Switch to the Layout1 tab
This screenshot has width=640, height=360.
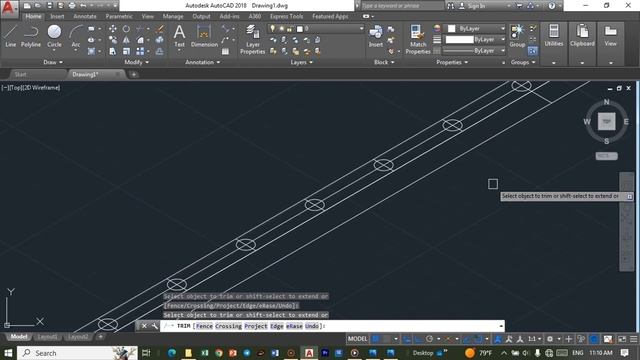[47, 337]
